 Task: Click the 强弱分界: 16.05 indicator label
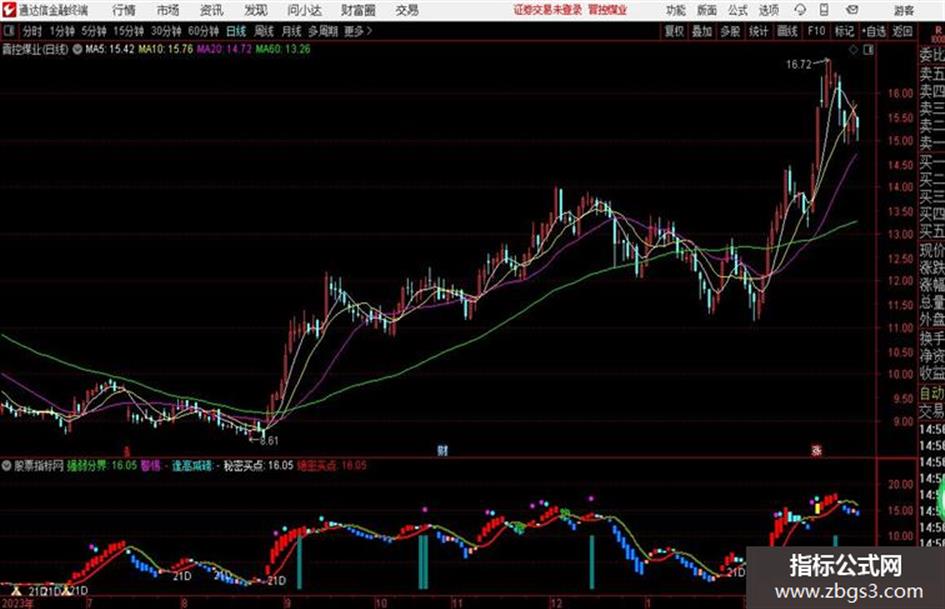(x=102, y=465)
